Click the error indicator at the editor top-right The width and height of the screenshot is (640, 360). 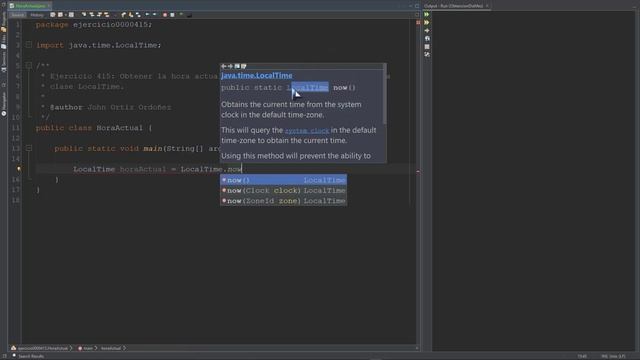pos(418,22)
